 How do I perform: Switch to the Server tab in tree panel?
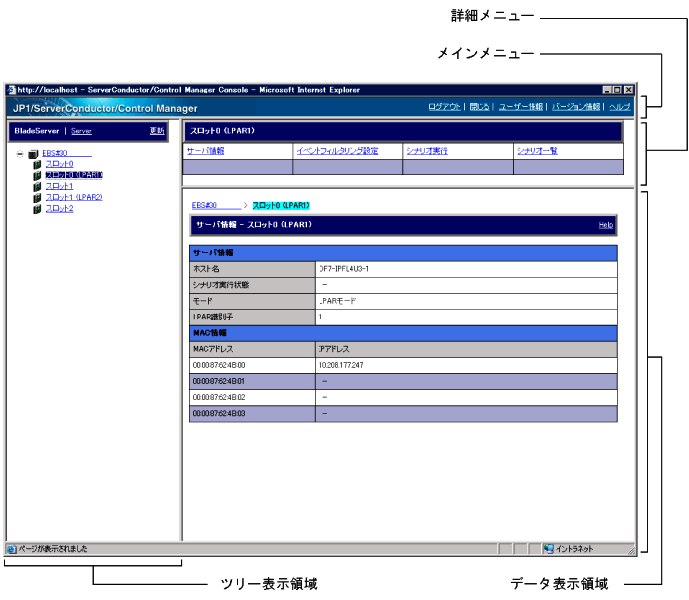point(81,131)
